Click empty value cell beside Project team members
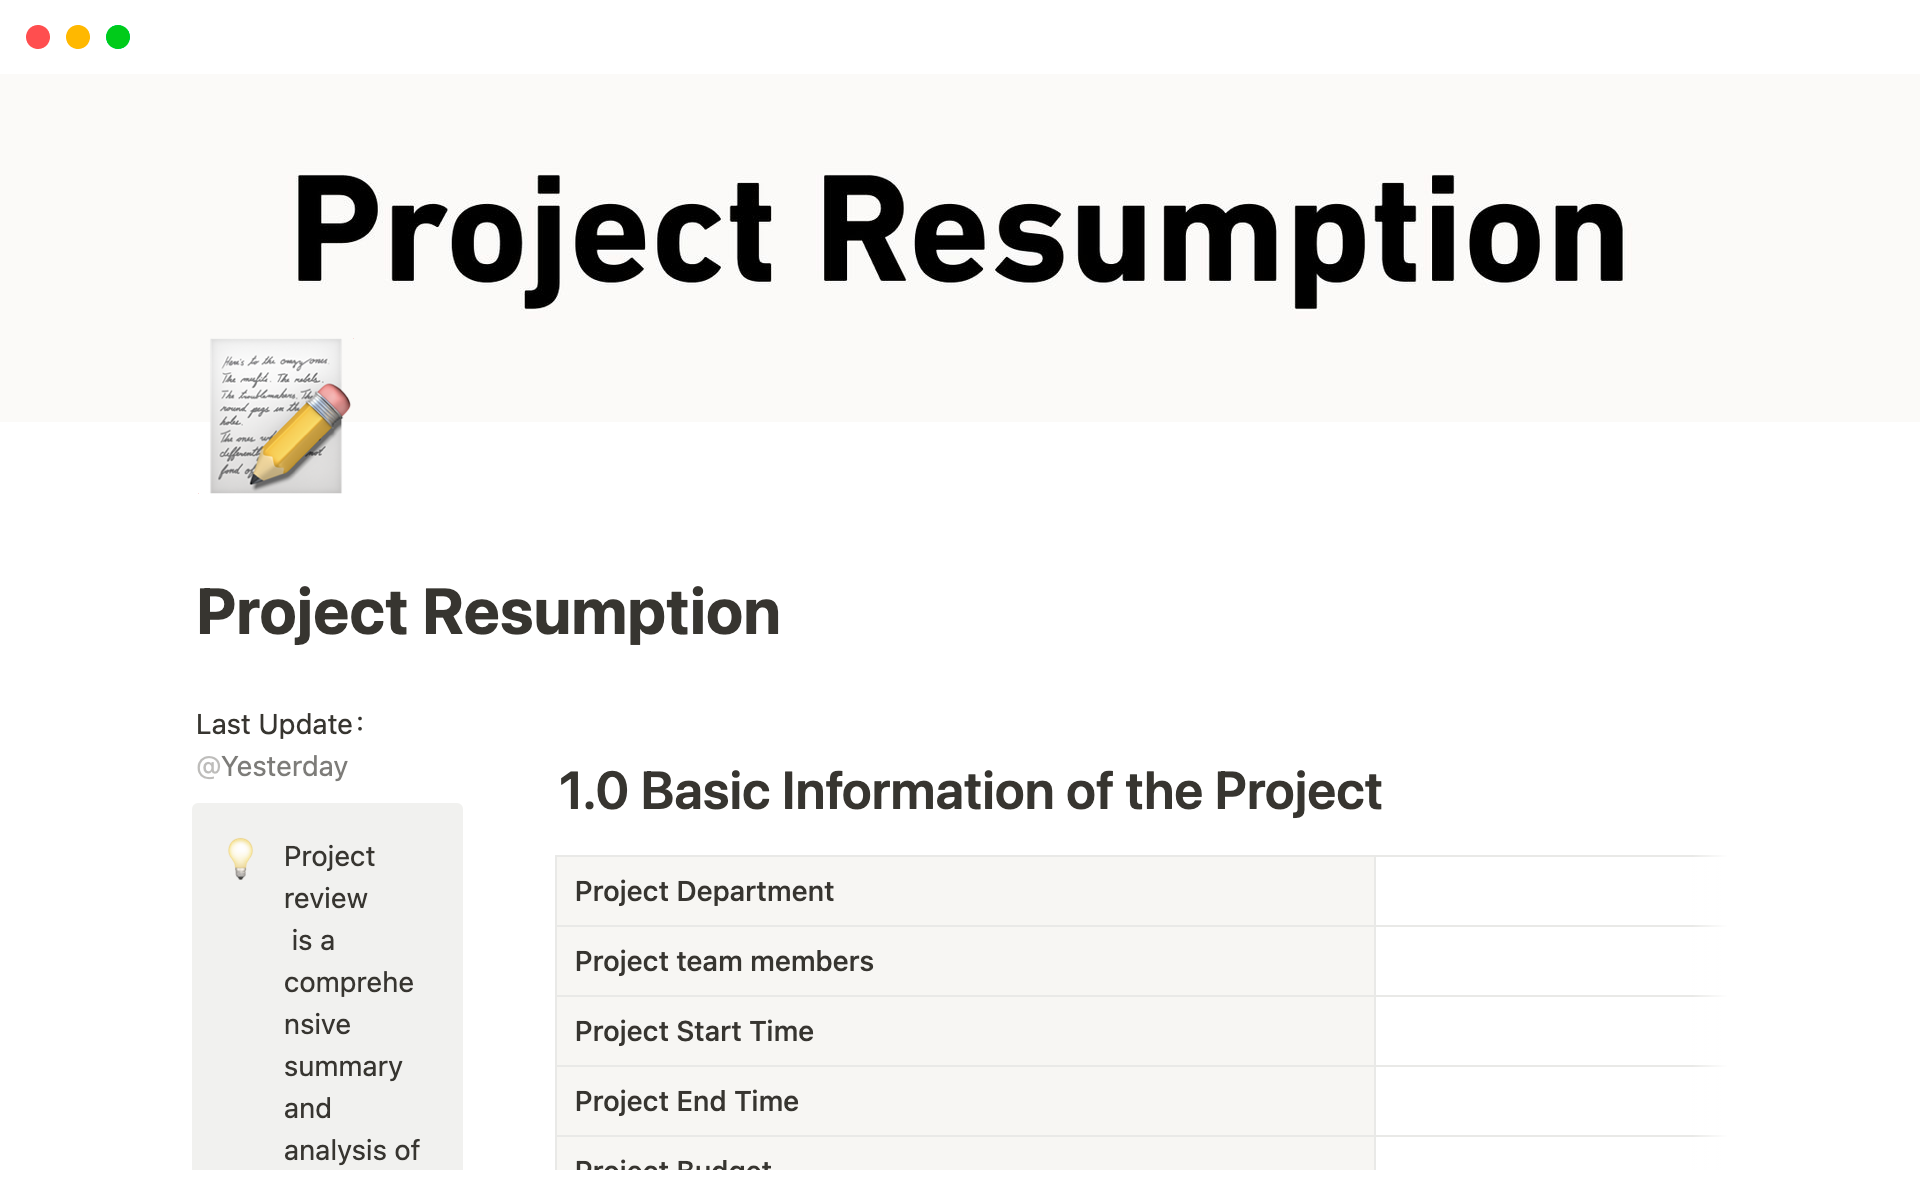 (x=1545, y=961)
